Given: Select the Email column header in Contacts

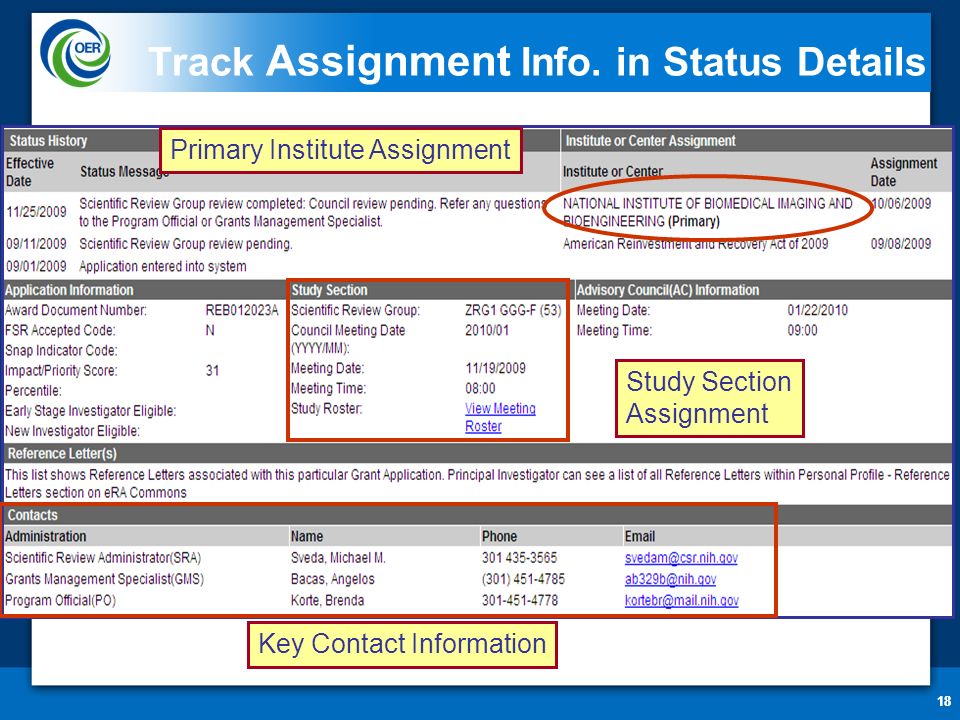Looking at the screenshot, I should point(640,536).
